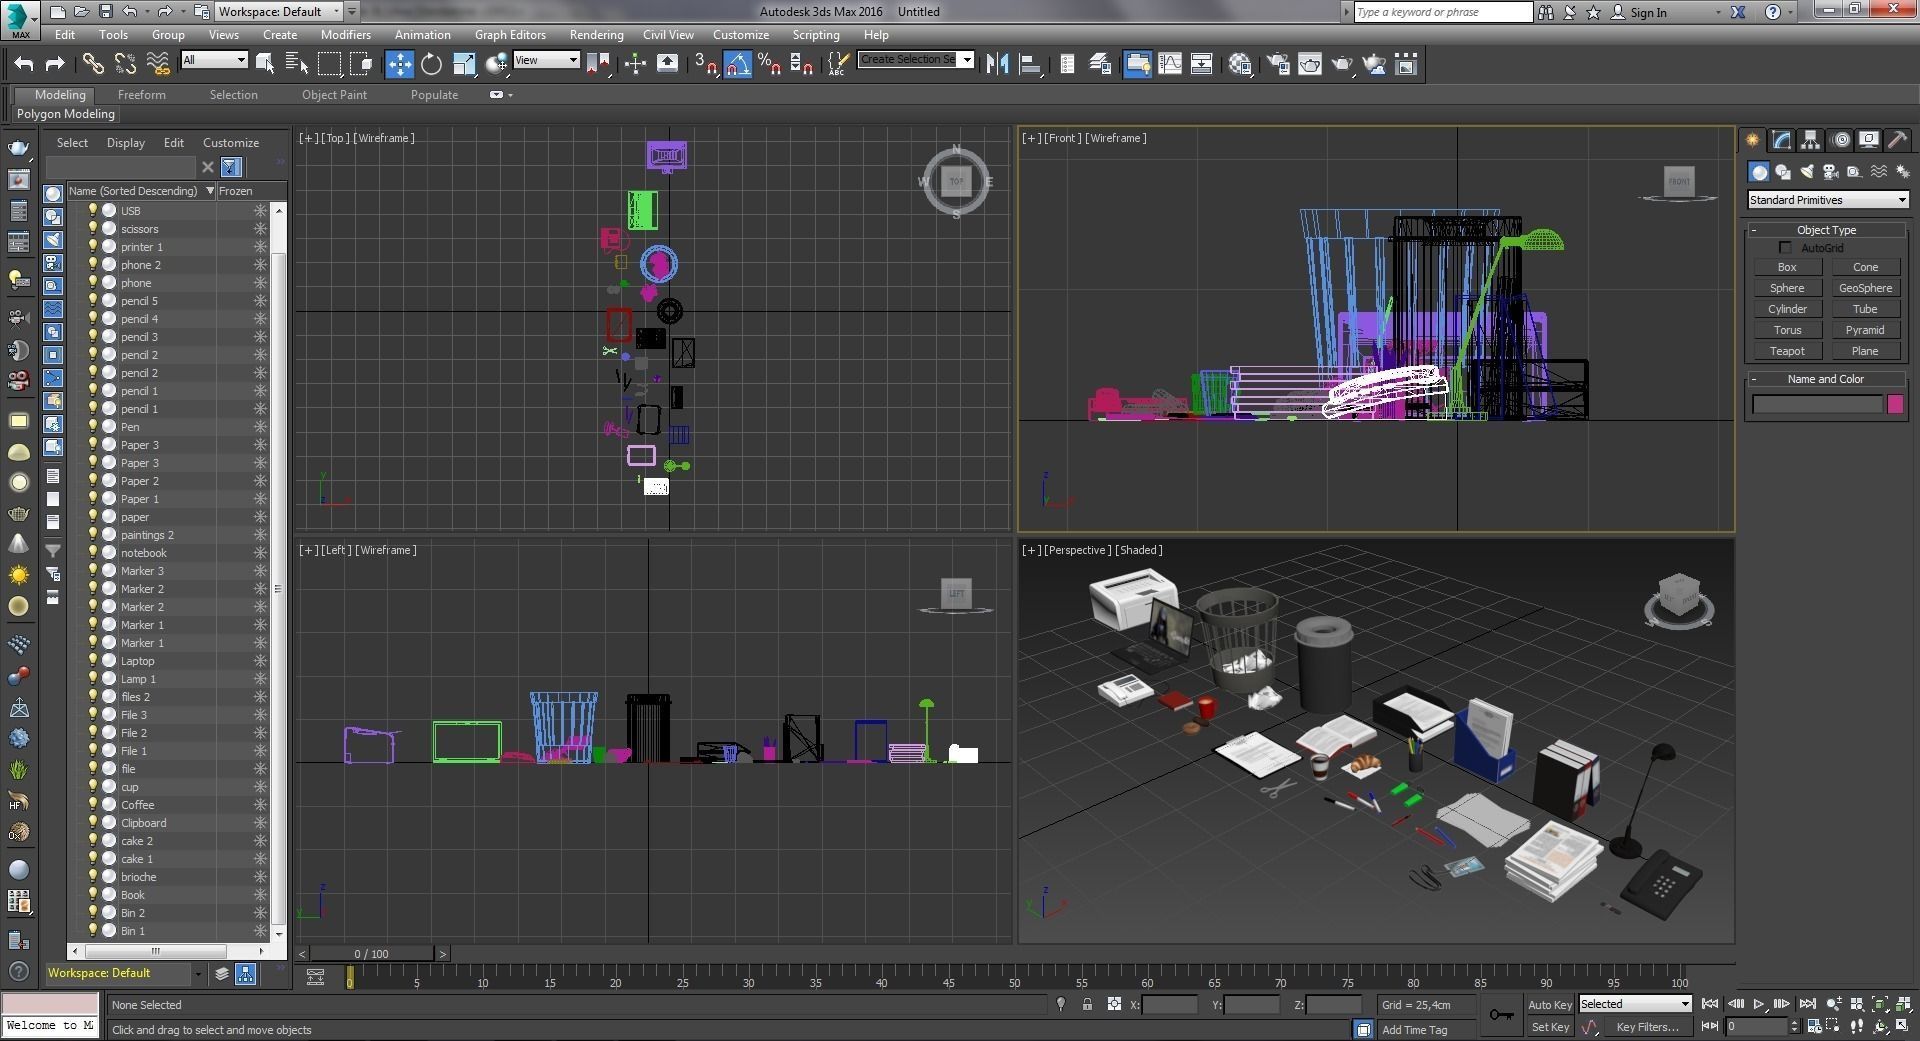Collapse the Object Type rollout
Screen dimensions: 1920x1041
[x=1826, y=230]
